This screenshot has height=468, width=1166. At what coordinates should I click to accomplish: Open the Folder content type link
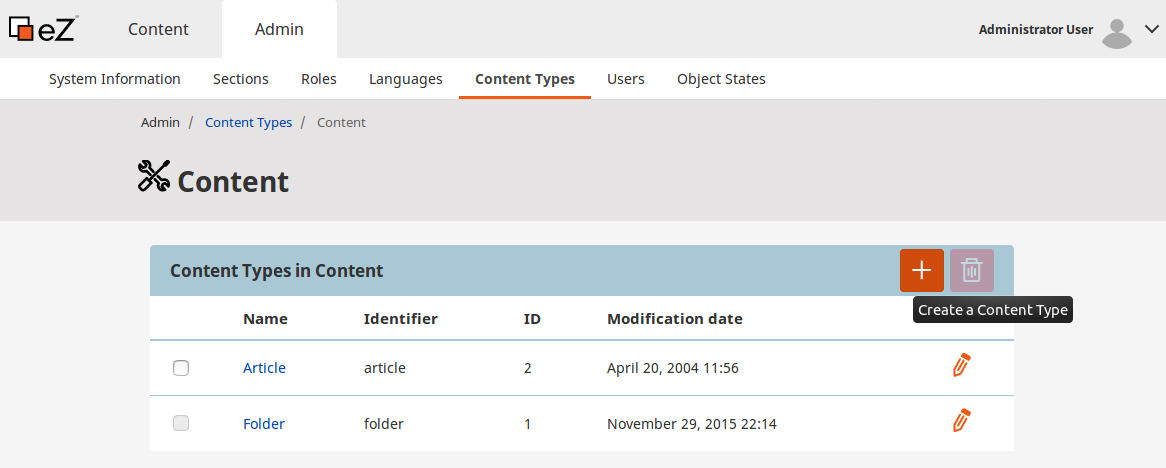tap(264, 423)
